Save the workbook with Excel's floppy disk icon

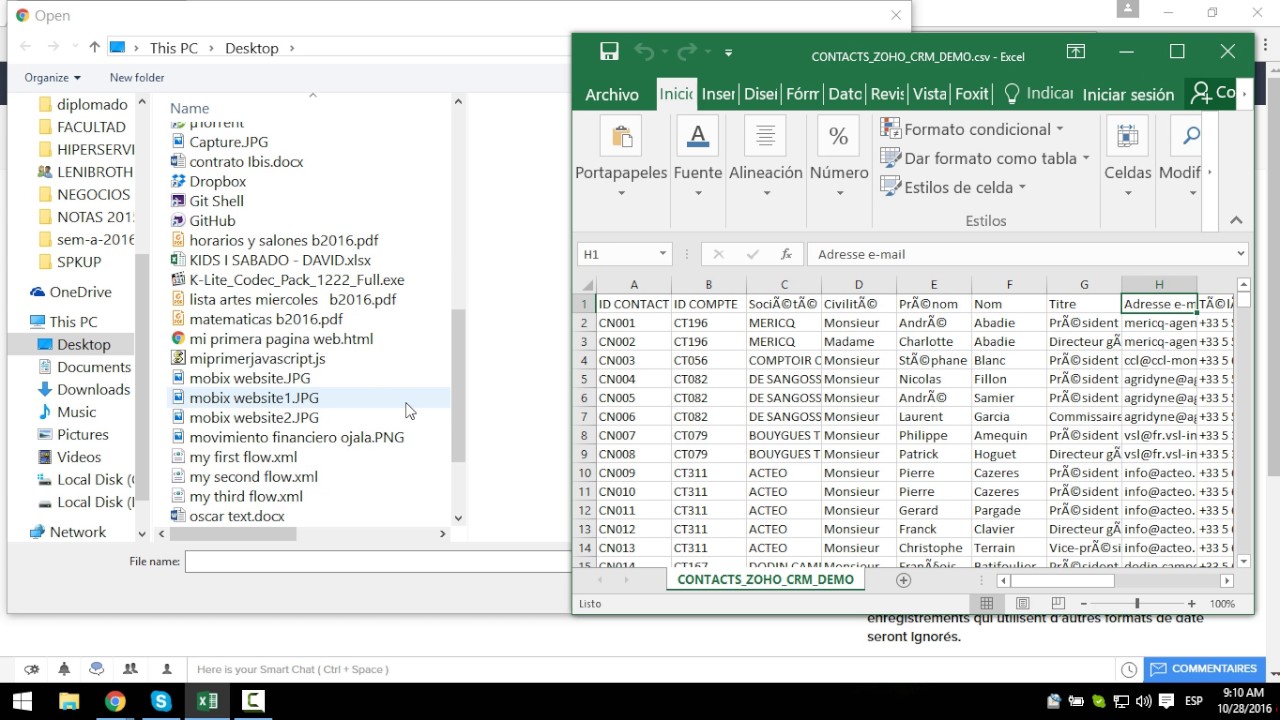(609, 52)
